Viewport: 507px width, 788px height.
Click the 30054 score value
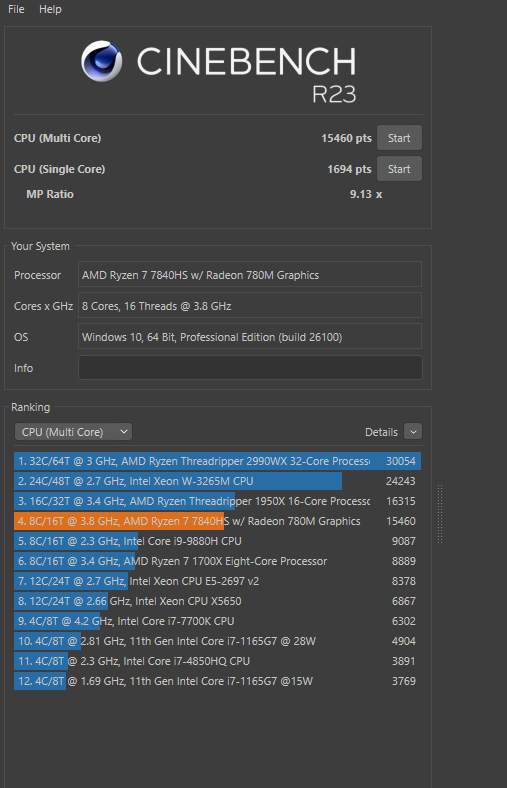click(x=400, y=461)
